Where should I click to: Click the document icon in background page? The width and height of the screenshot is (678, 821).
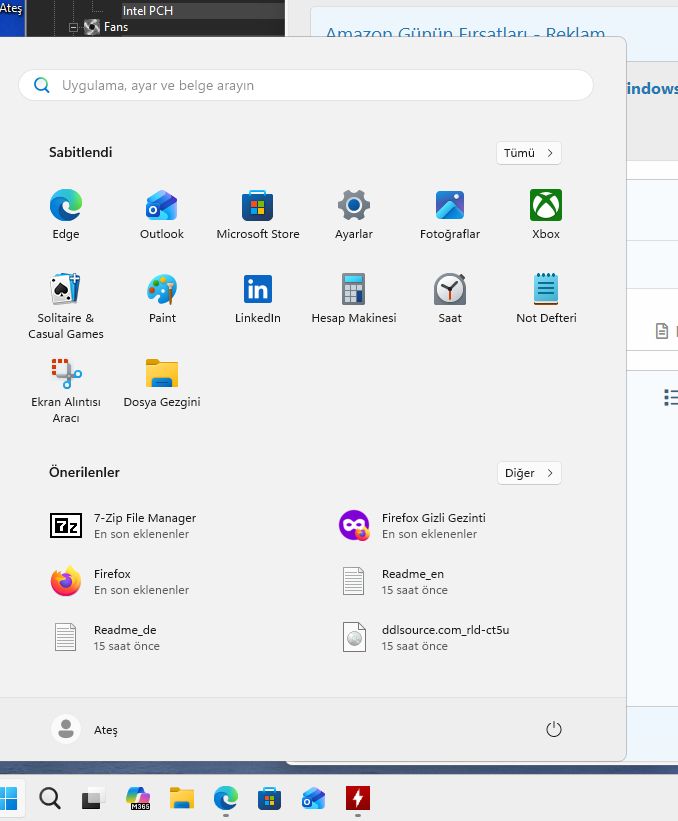[x=662, y=331]
